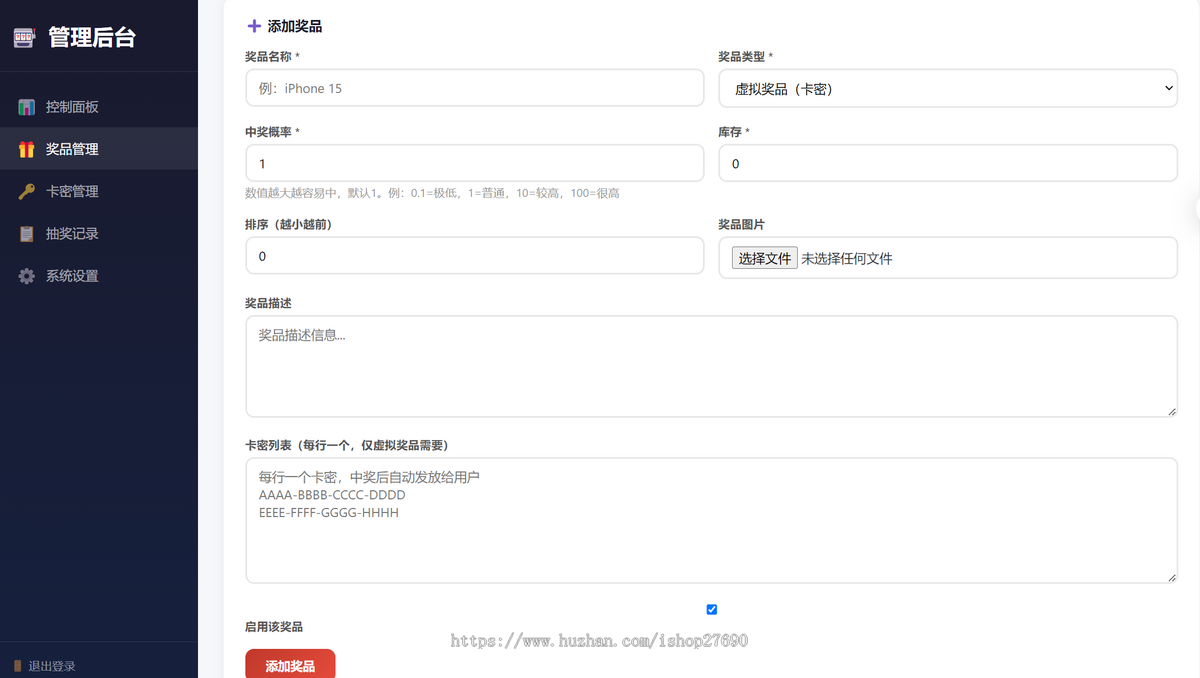The image size is (1200, 678).
Task: Click the 系统设置 gear icon
Action: click(27, 276)
